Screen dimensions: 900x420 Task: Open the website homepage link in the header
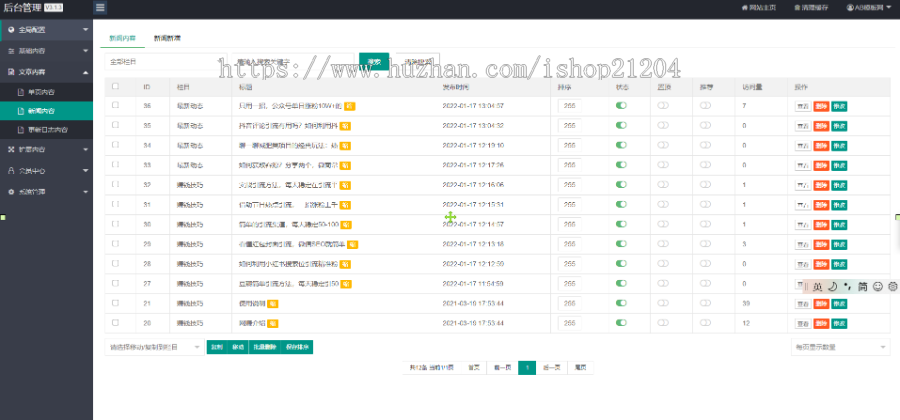click(x=759, y=7)
